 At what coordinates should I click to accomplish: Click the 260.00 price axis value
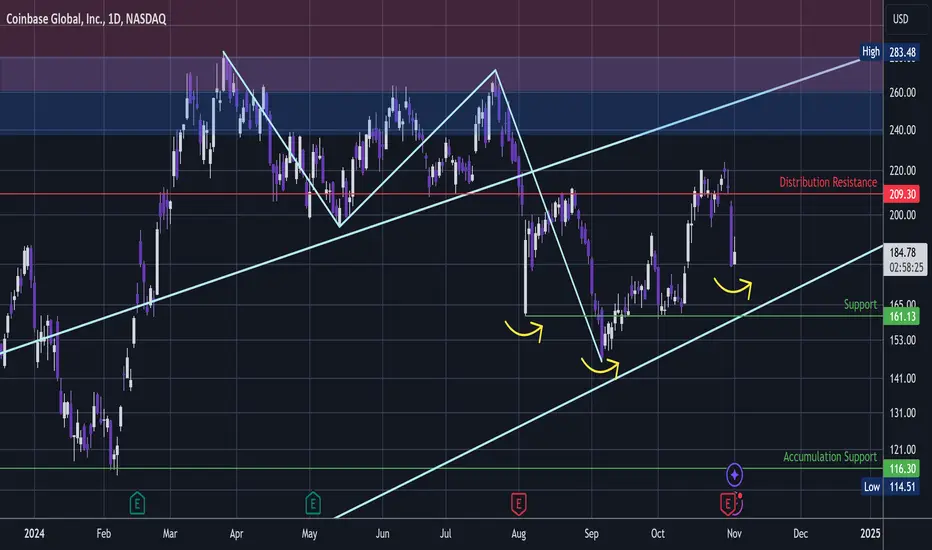902,93
